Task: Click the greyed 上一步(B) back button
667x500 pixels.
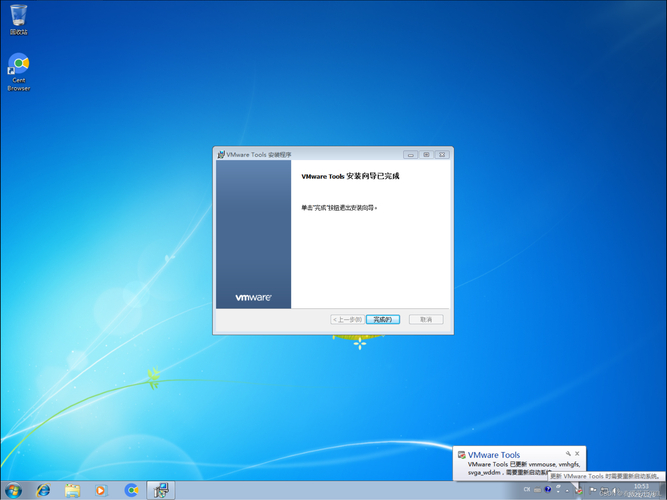Action: pos(347,319)
